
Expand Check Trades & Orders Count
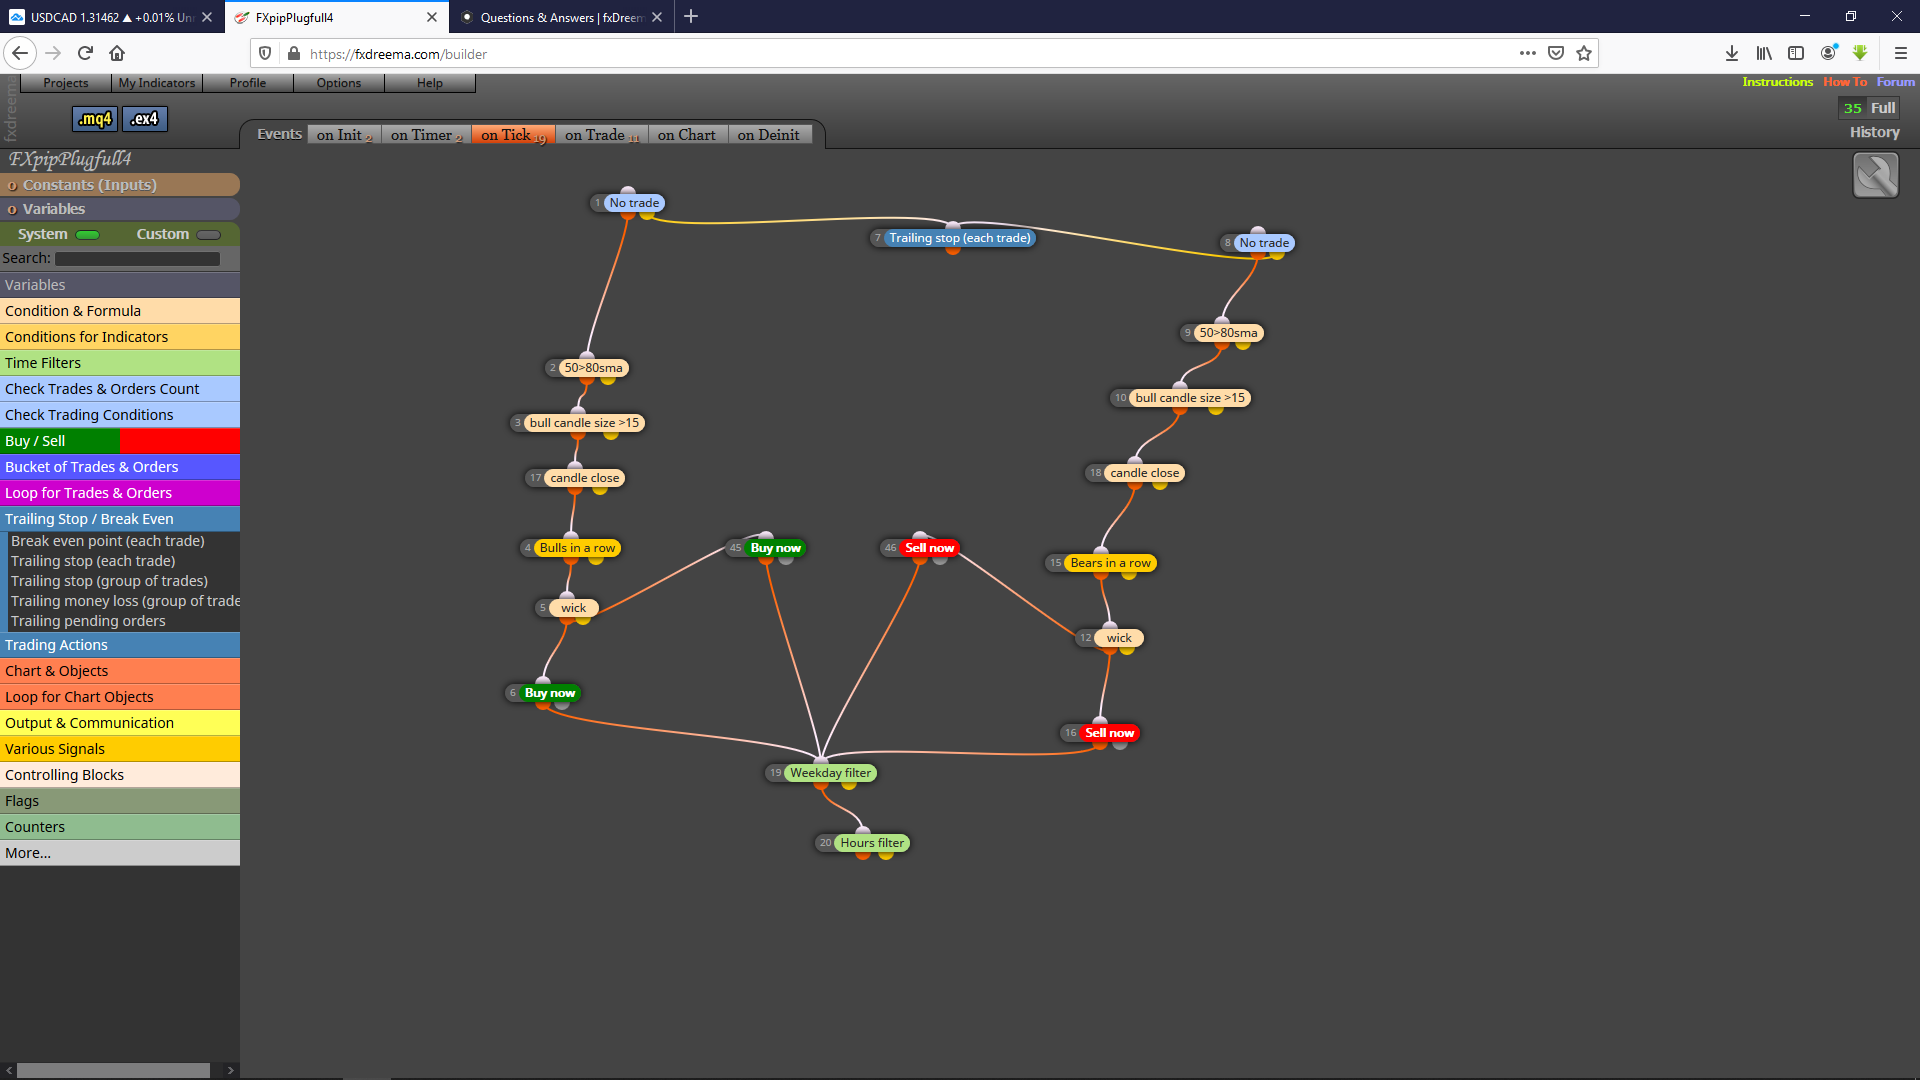(x=120, y=389)
